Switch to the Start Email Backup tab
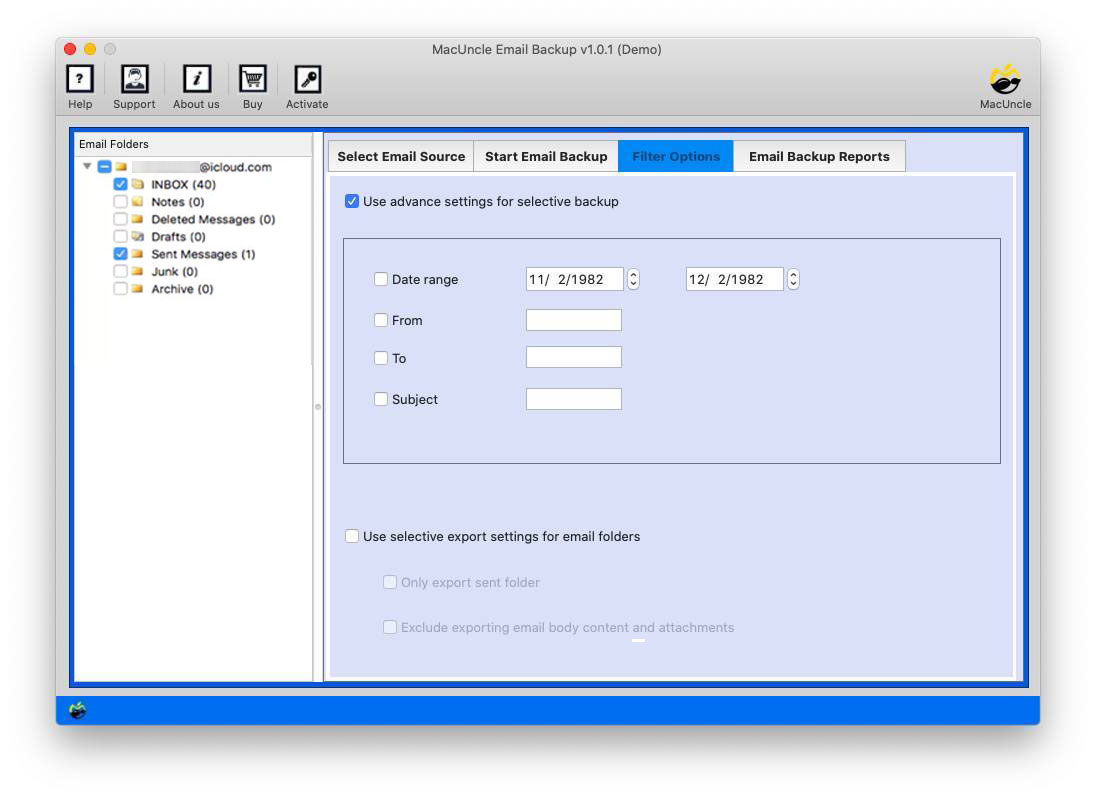1096x799 pixels. point(545,156)
